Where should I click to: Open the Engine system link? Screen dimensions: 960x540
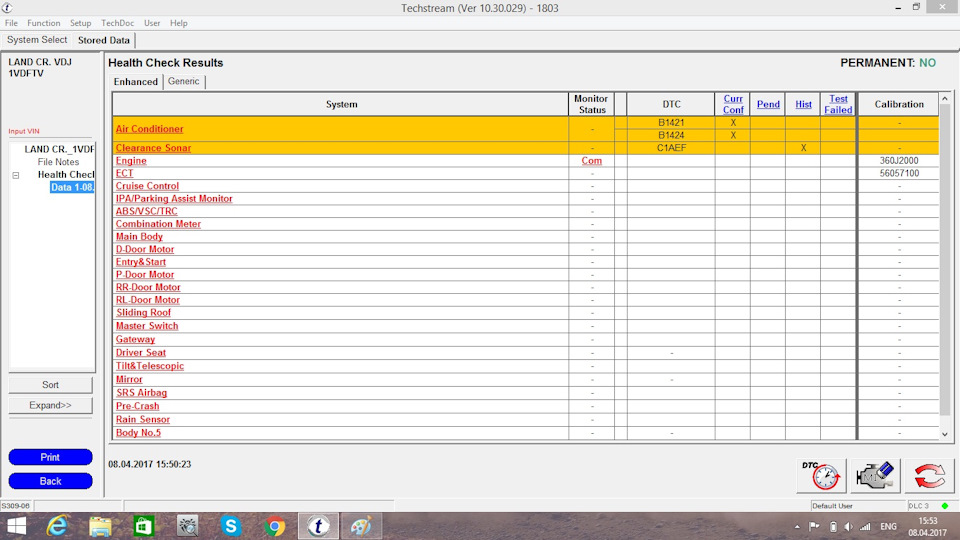coord(131,160)
